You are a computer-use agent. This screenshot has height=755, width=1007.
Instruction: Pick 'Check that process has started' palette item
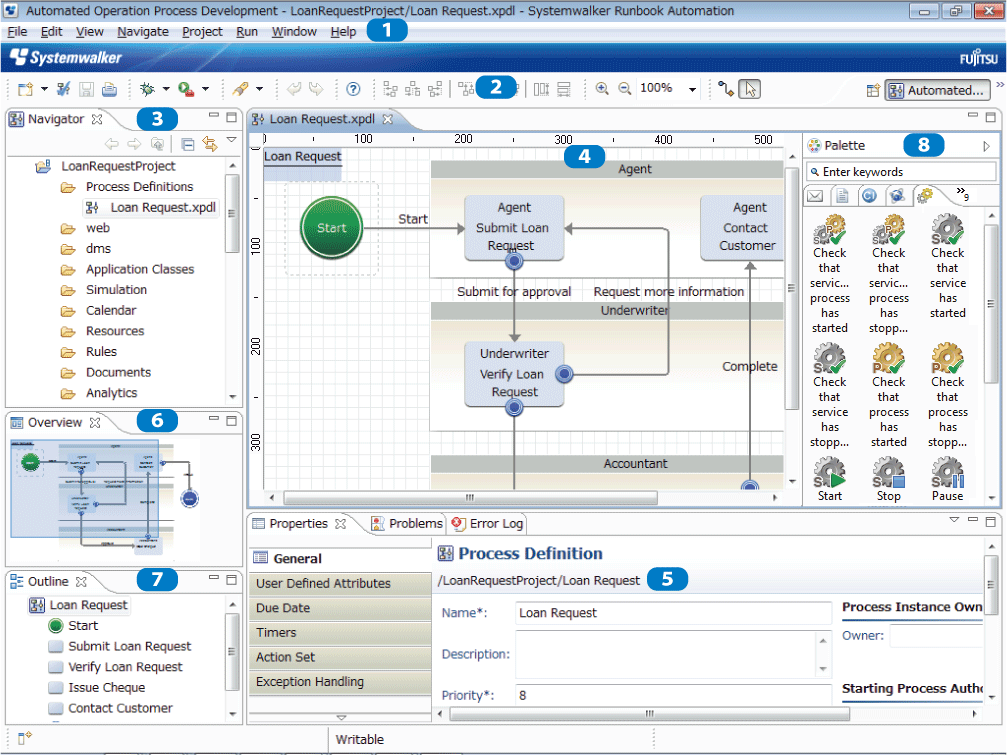pos(889,395)
